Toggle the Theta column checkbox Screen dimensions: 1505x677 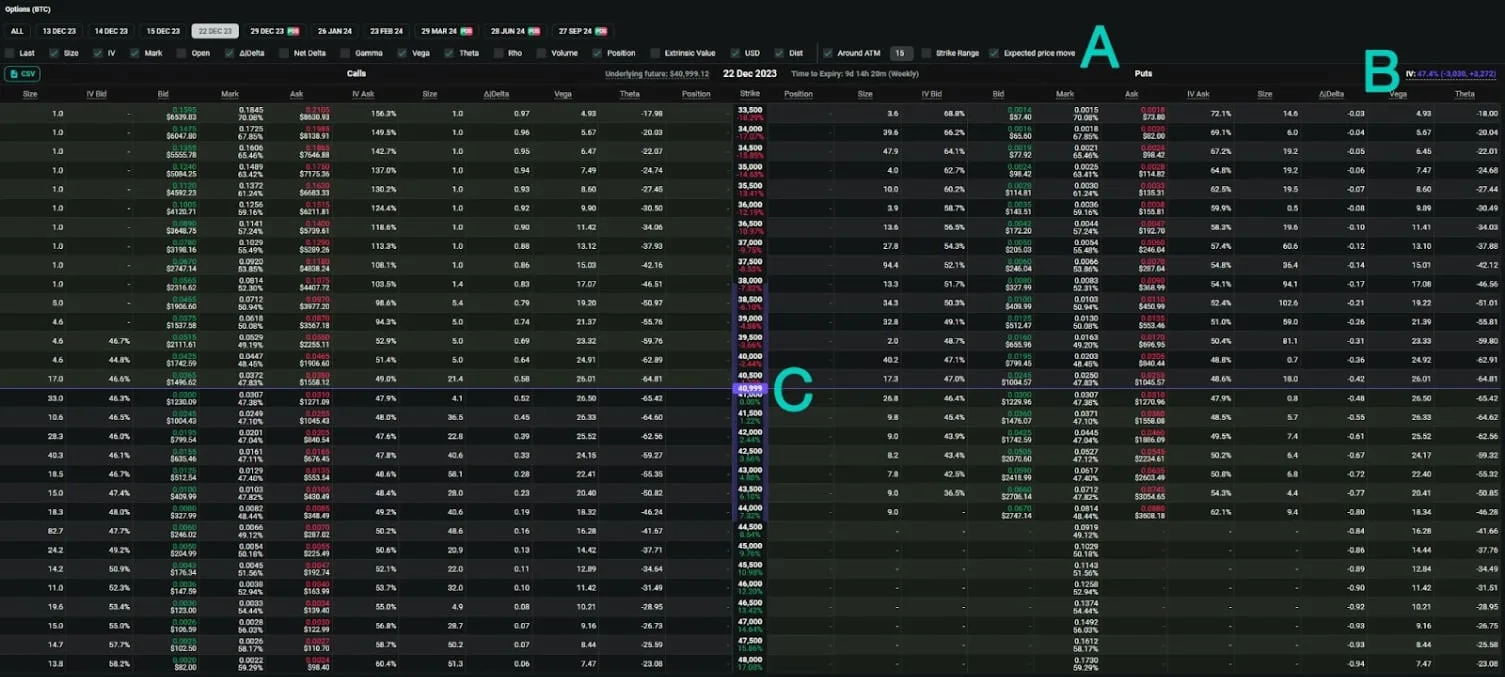(x=449, y=53)
